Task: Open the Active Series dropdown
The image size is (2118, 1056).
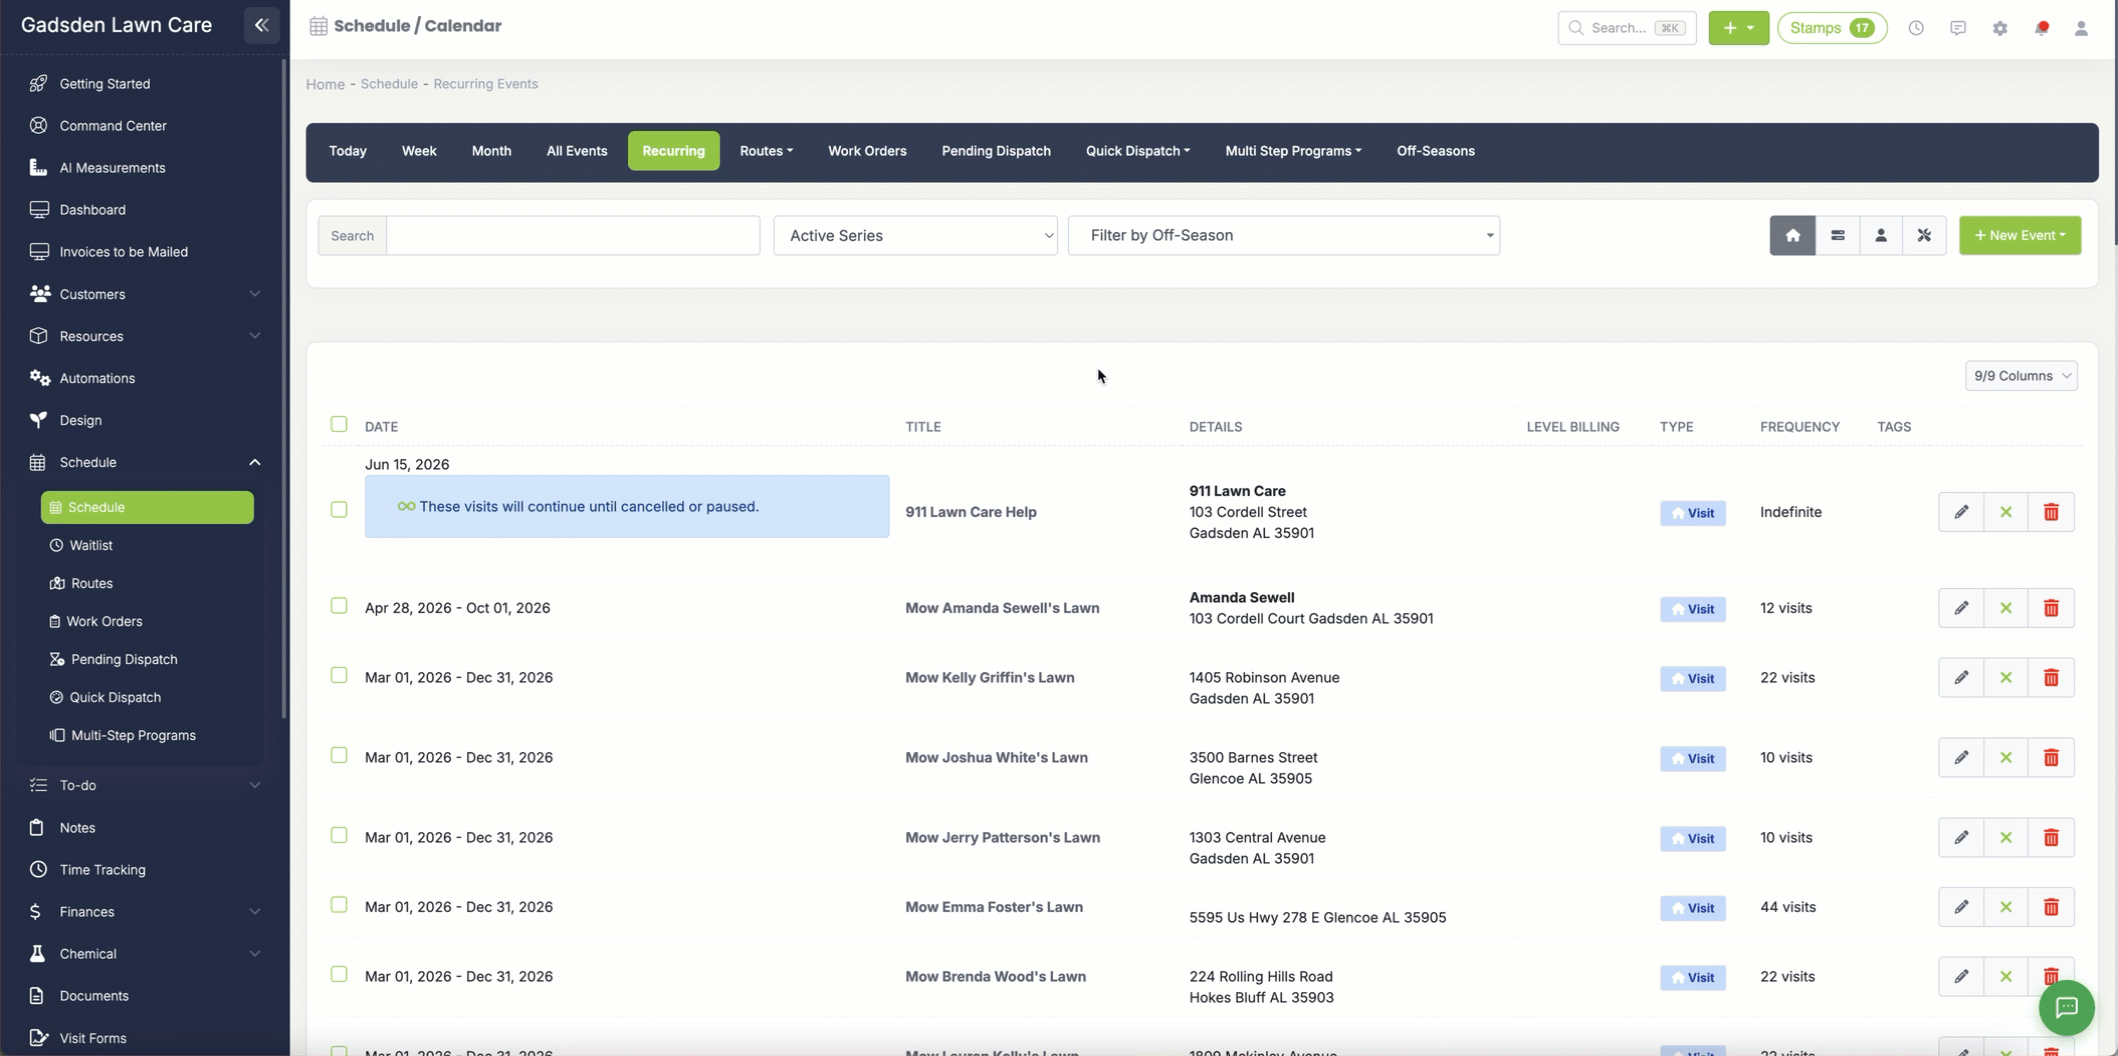Action: point(915,235)
